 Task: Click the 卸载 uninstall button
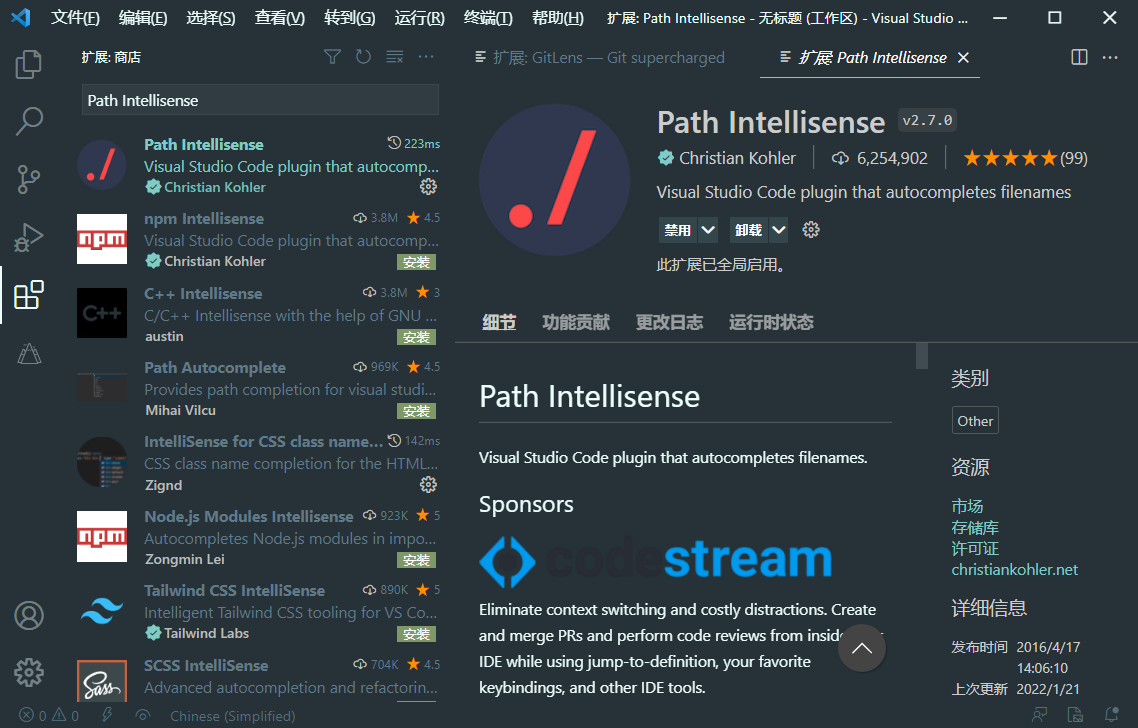748,230
